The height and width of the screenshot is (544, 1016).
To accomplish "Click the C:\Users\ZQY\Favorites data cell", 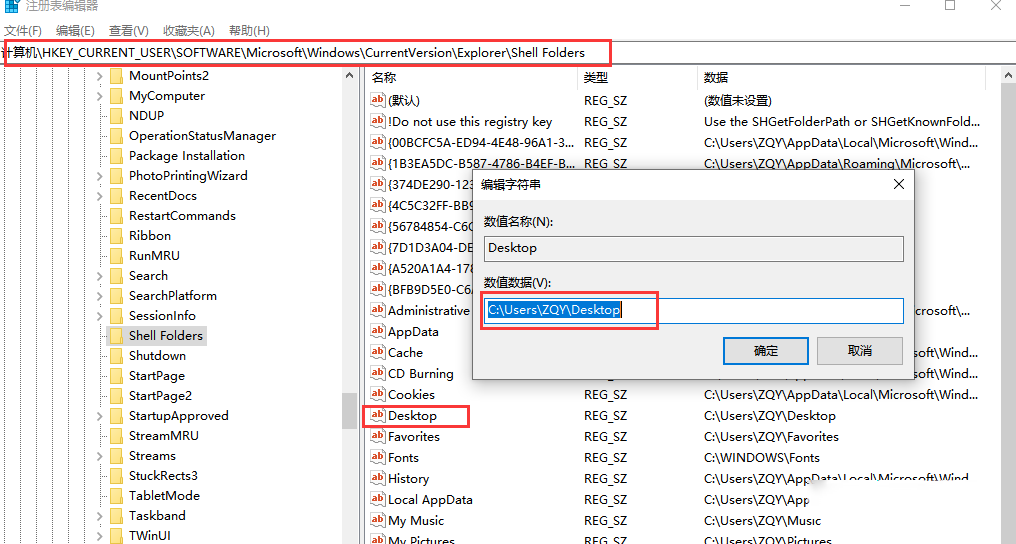I will 771,436.
